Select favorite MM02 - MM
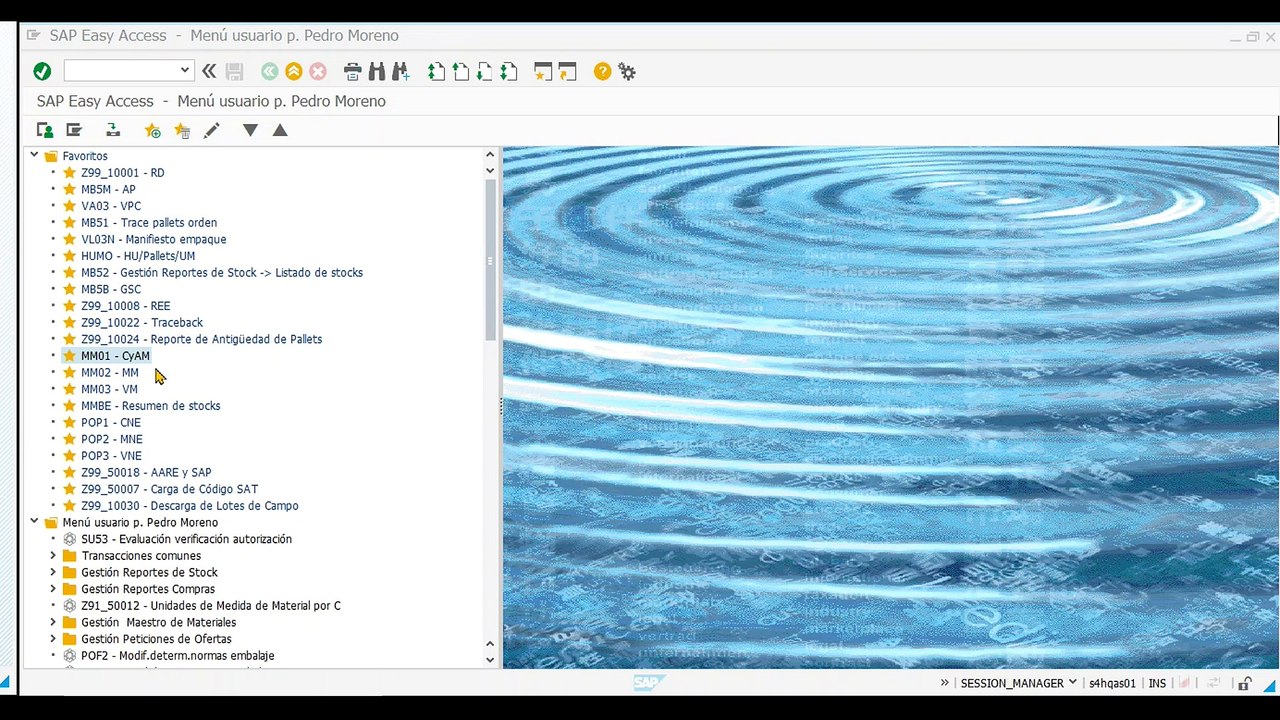This screenshot has width=1280, height=720. (x=110, y=372)
